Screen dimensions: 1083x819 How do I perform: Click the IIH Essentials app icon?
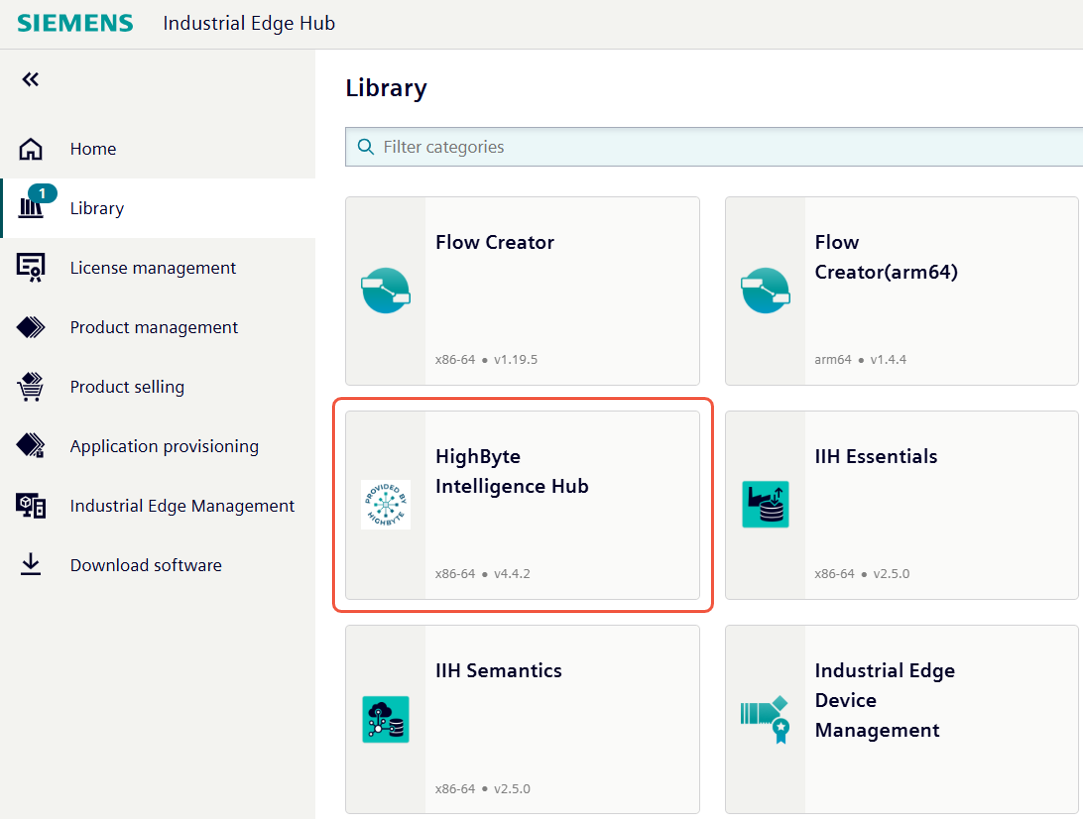tap(765, 505)
